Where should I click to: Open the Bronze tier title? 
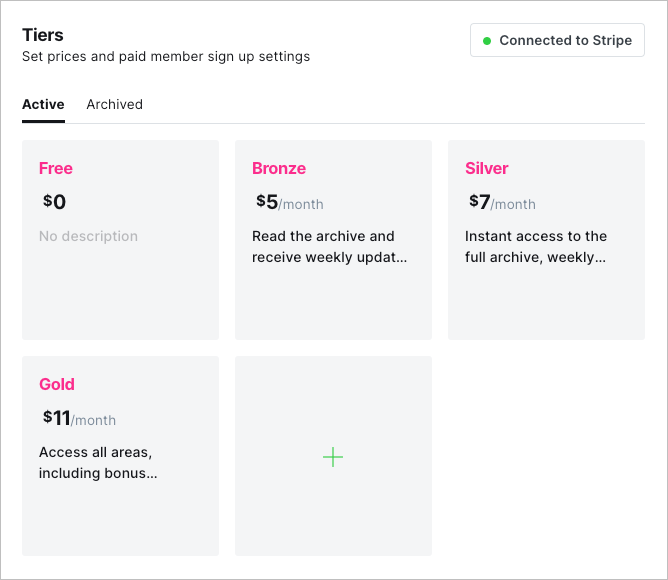coord(279,168)
